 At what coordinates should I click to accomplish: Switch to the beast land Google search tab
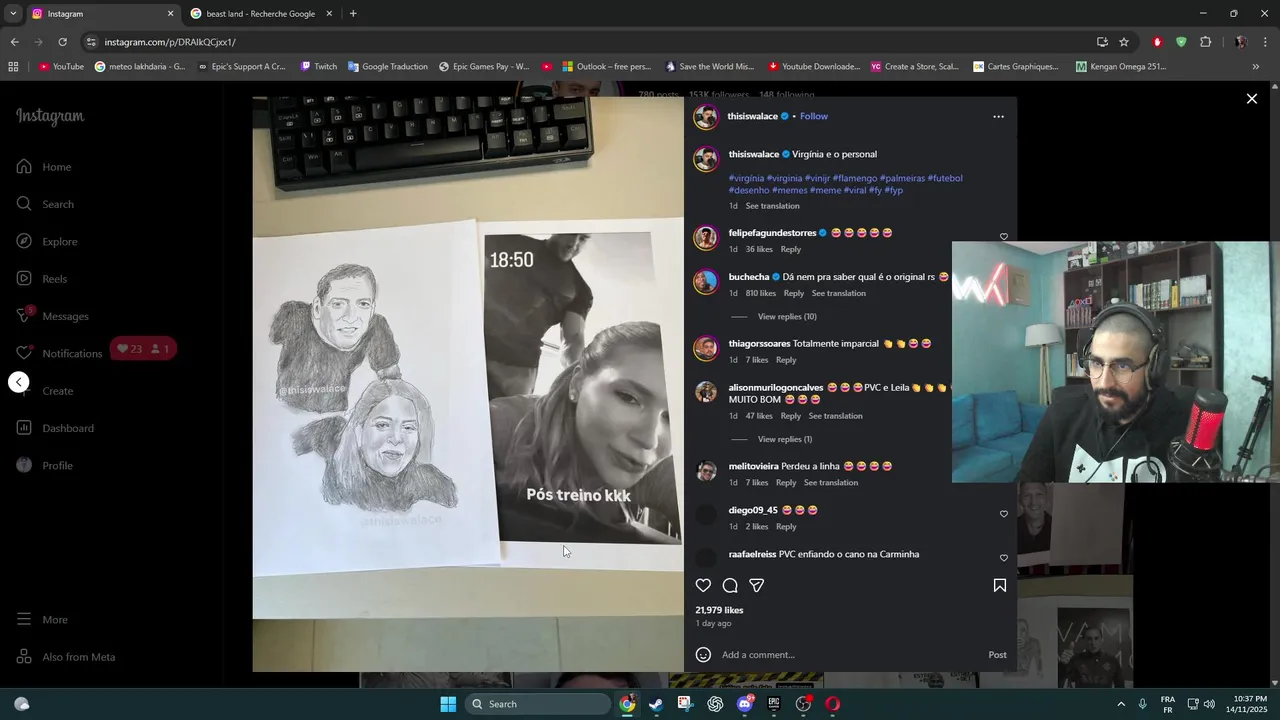point(261,14)
